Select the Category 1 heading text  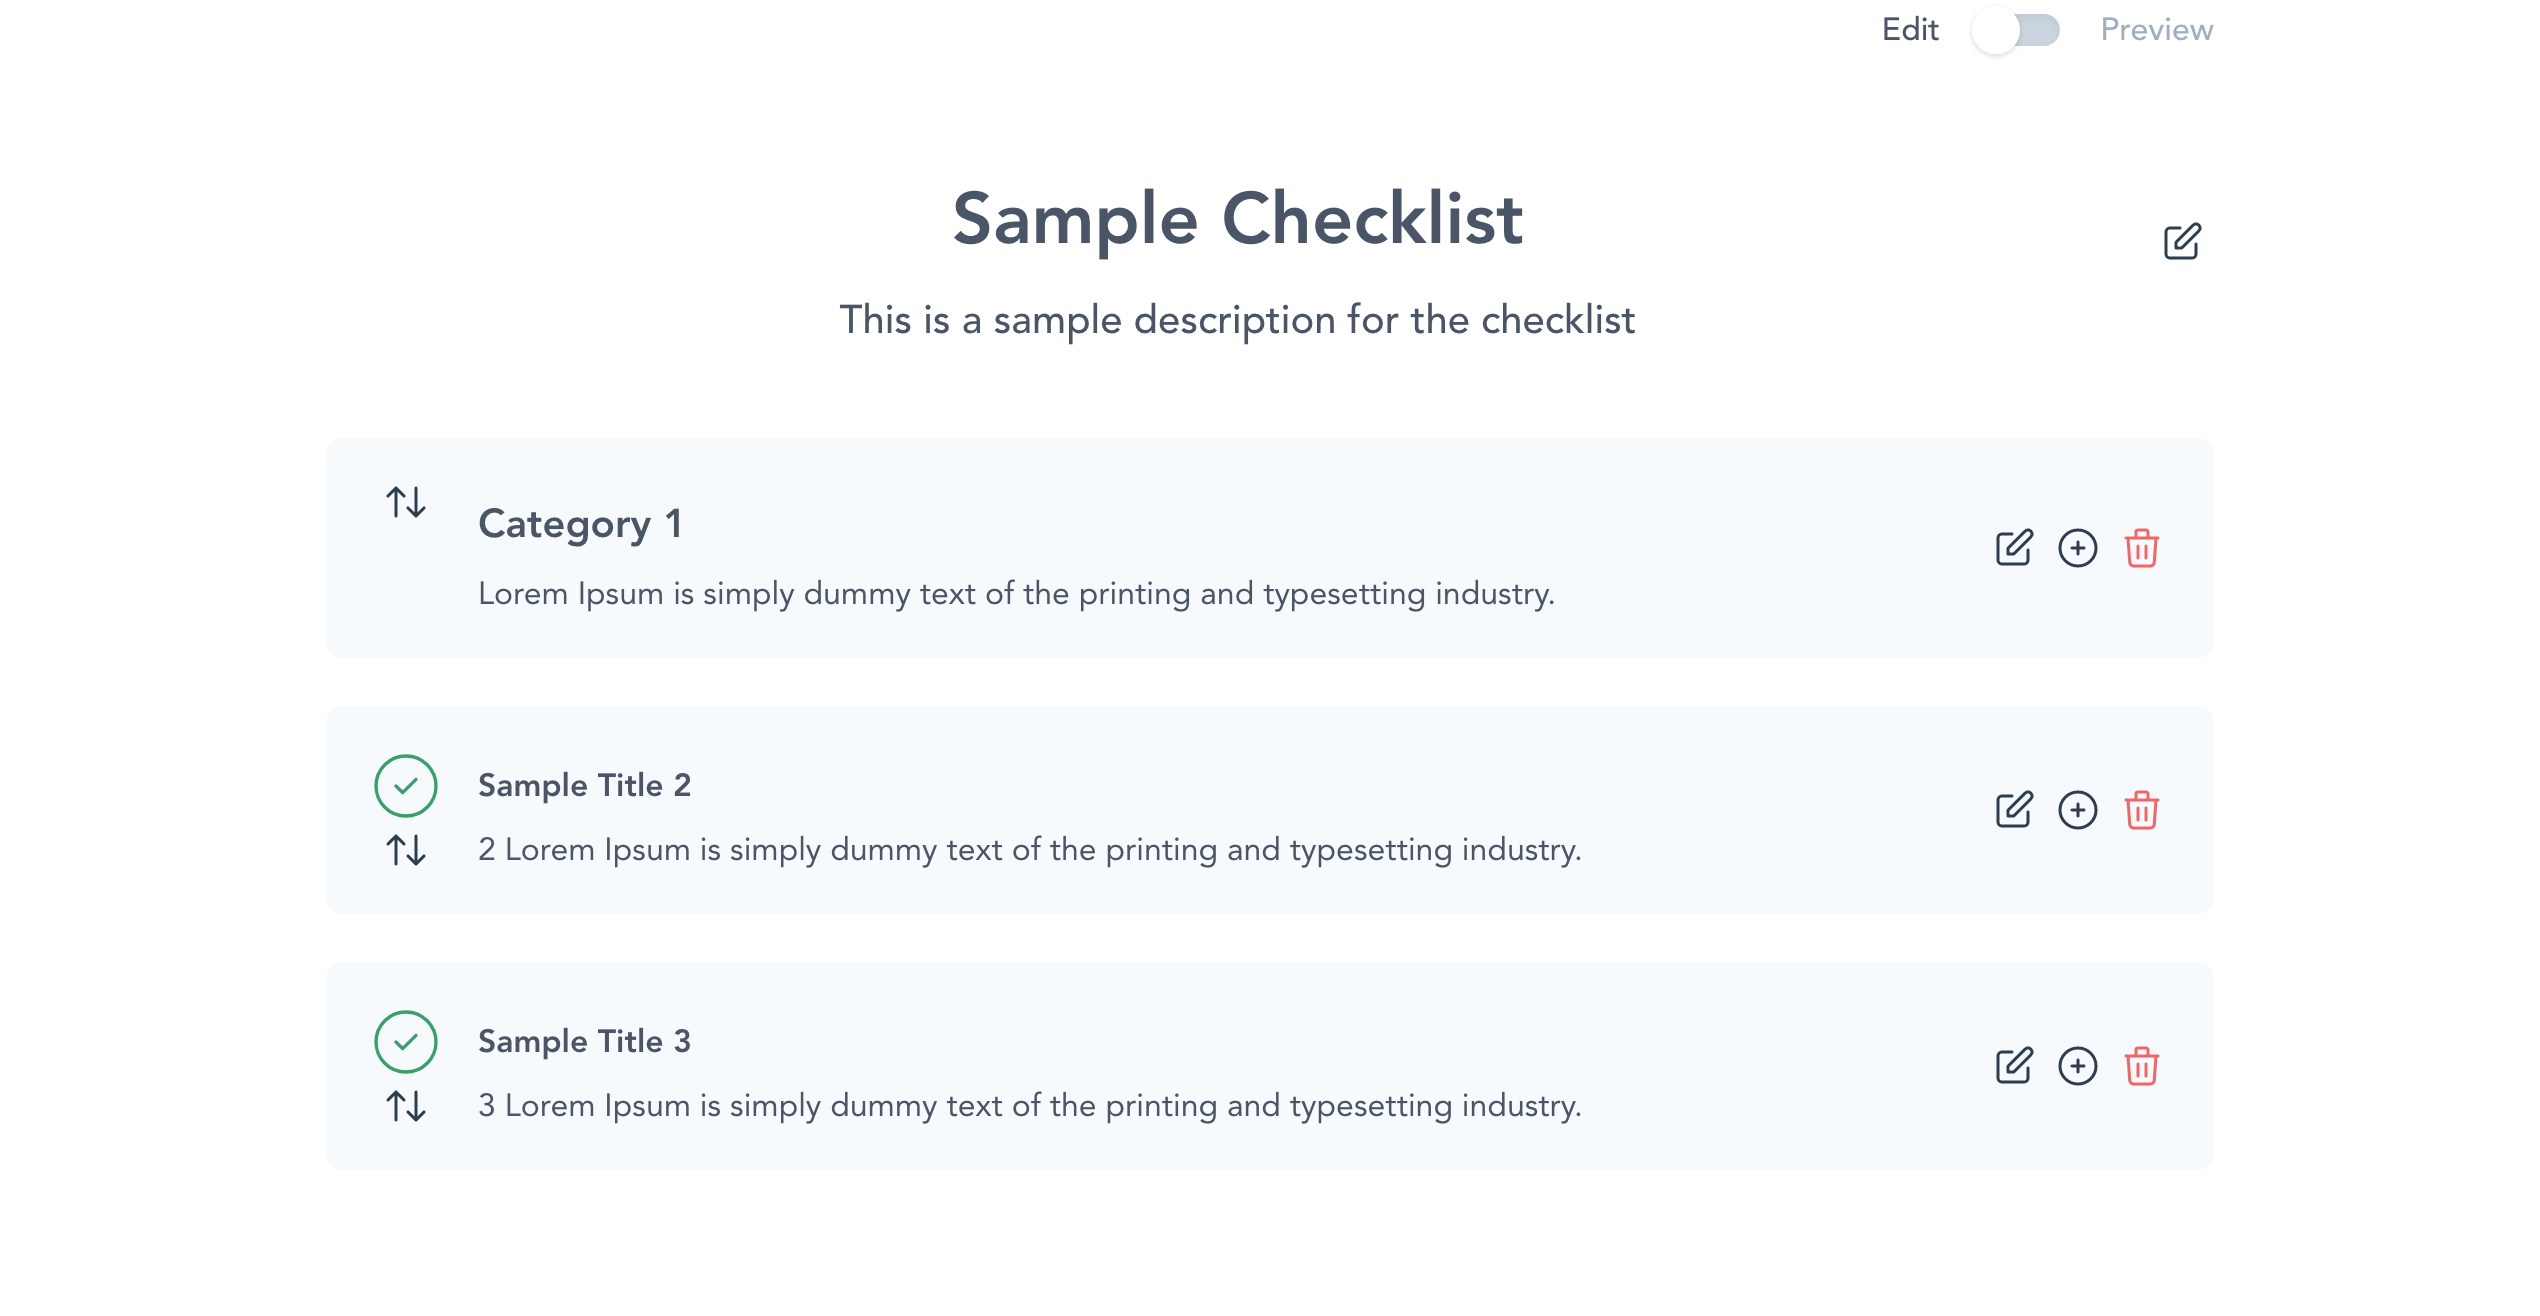click(580, 522)
